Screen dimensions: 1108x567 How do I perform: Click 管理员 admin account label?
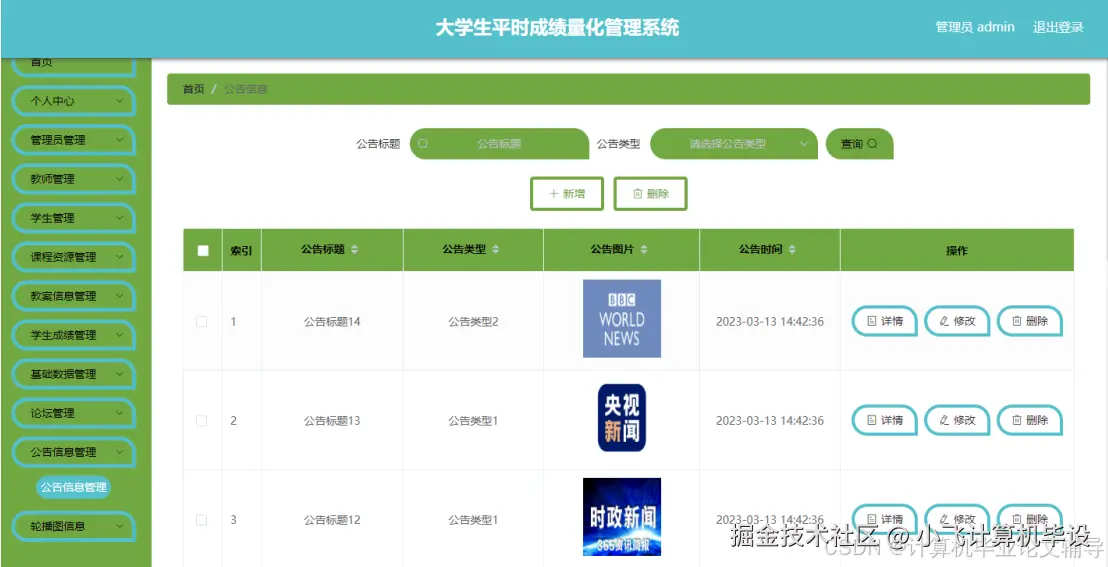[975, 27]
